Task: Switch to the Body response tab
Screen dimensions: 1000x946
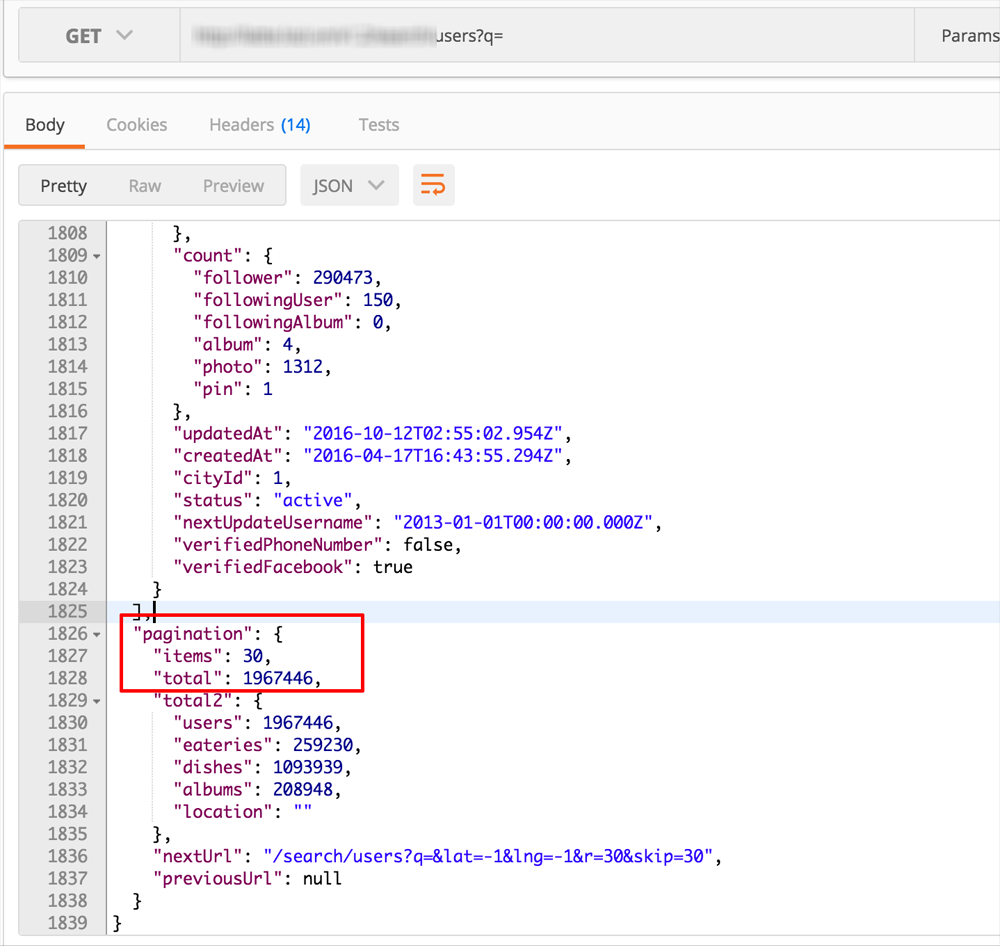Action: tap(45, 125)
